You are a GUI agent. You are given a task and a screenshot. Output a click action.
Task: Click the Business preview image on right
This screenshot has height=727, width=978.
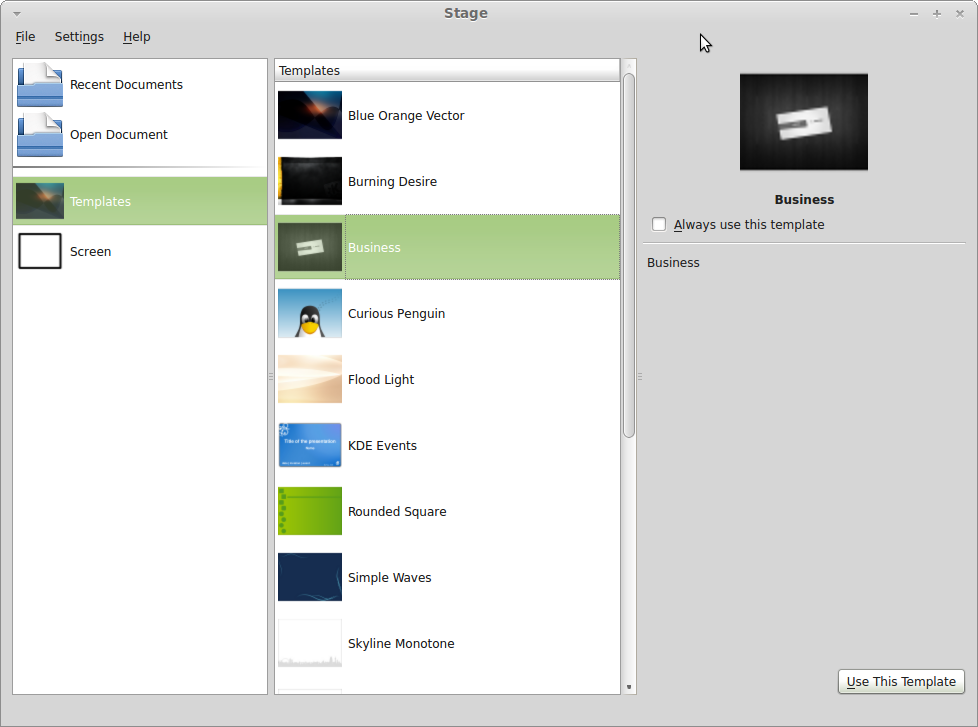click(x=803, y=122)
